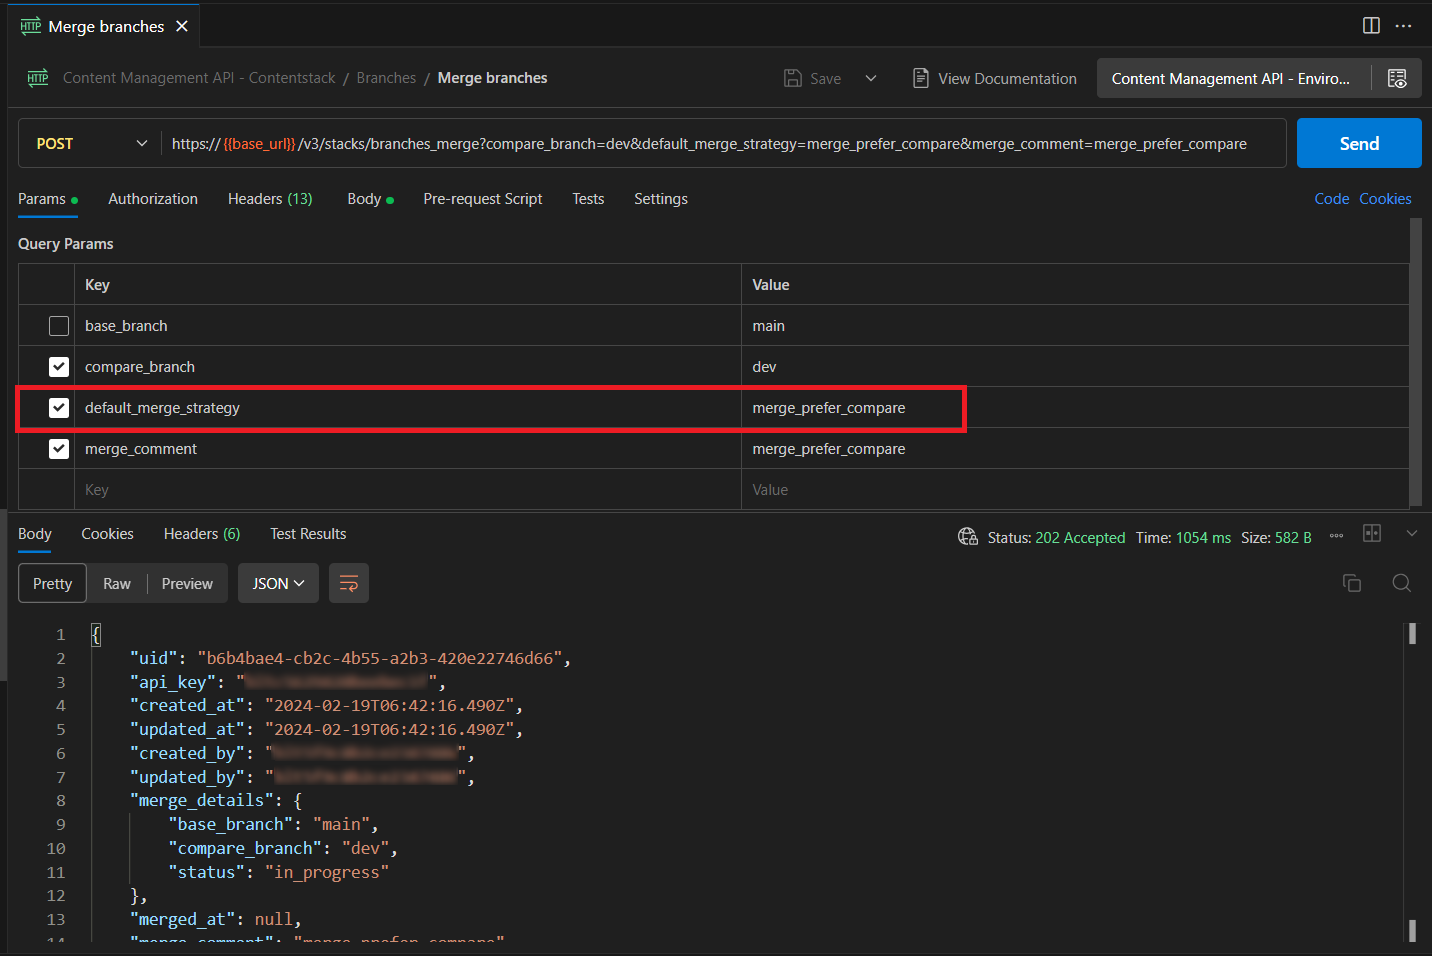The image size is (1432, 956).
Task: Select the Content Management API environment dropdown
Action: point(1234,78)
